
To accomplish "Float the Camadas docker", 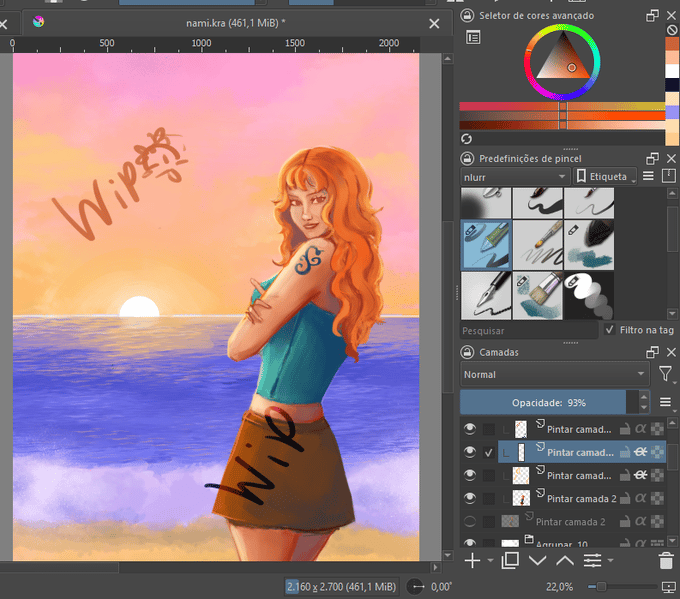I will [x=652, y=352].
